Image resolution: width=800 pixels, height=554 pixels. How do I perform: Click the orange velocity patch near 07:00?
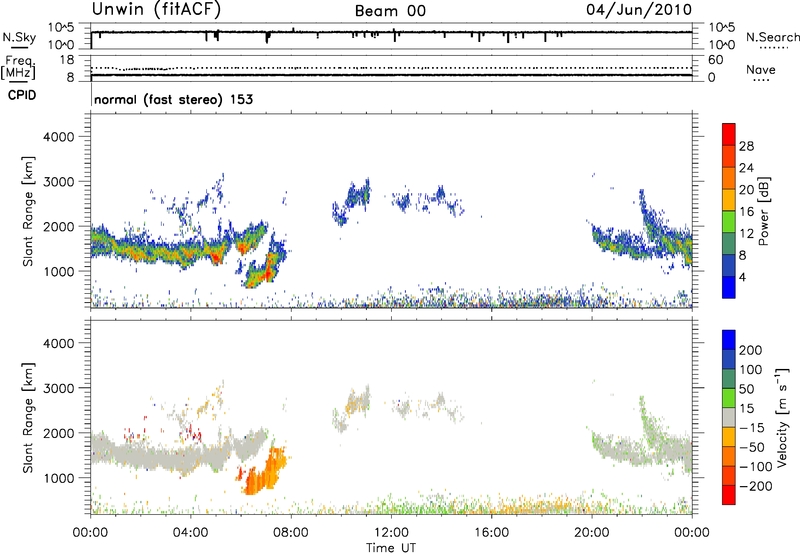click(263, 474)
